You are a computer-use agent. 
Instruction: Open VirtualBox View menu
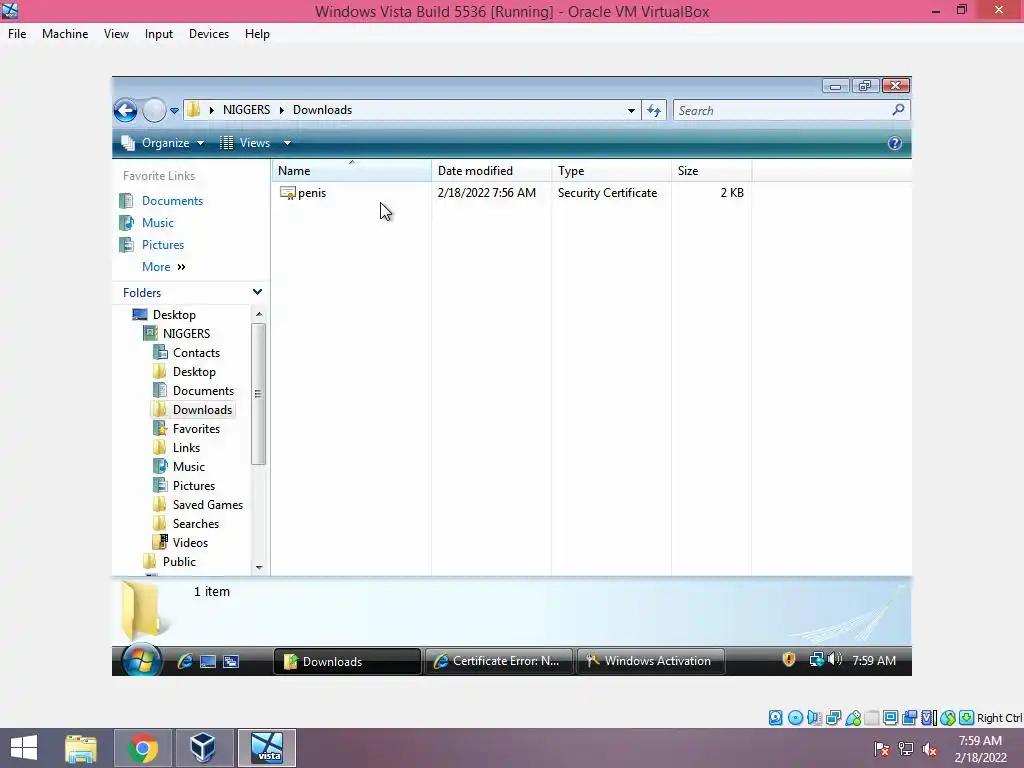point(116,34)
